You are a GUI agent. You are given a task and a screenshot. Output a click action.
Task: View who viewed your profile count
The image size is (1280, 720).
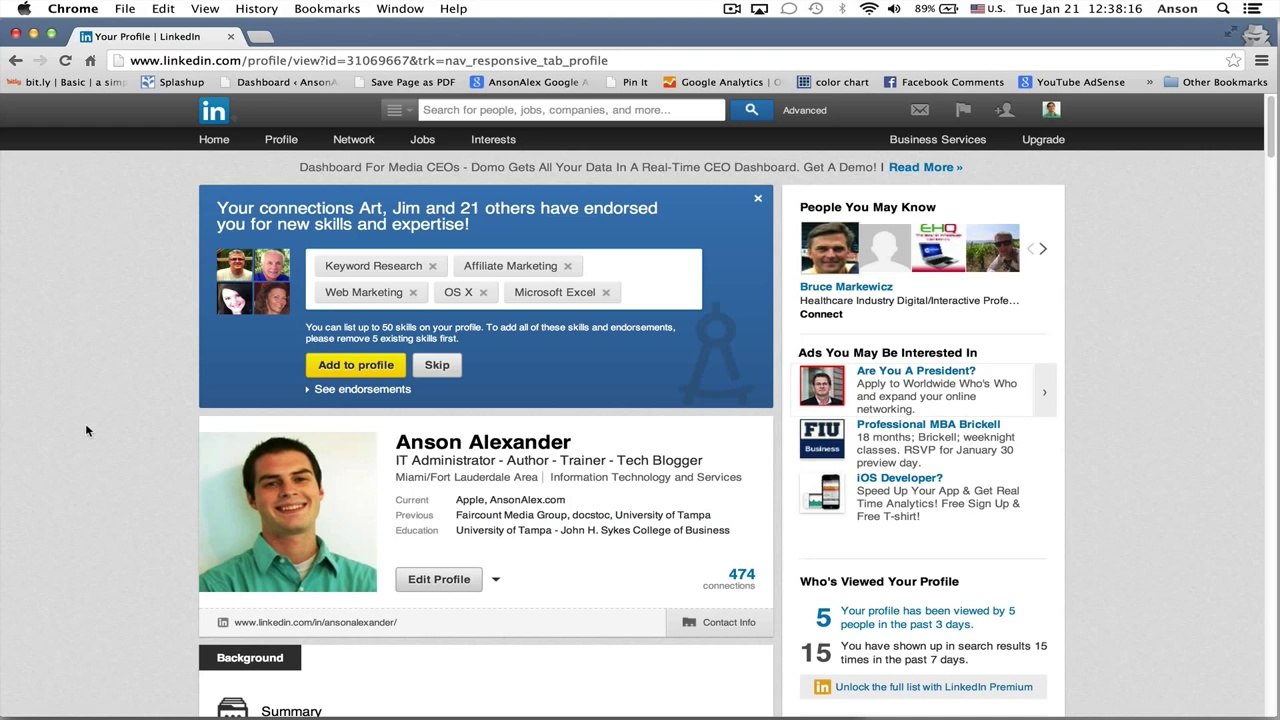click(823, 617)
